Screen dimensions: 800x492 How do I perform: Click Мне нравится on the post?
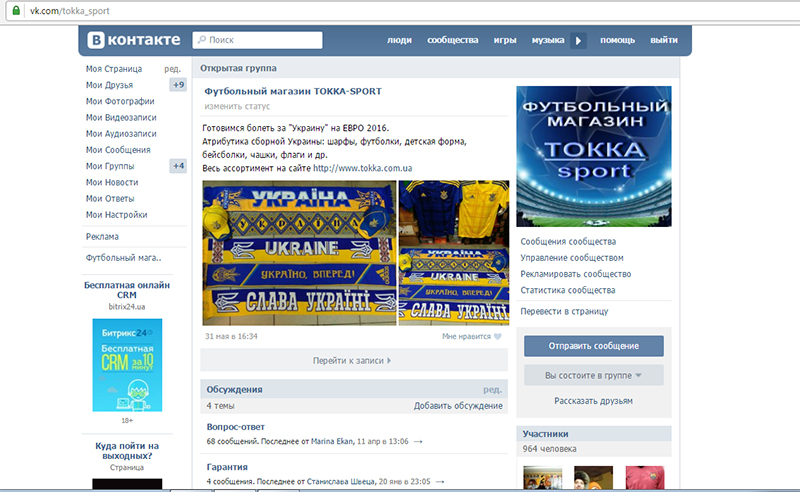tap(466, 336)
